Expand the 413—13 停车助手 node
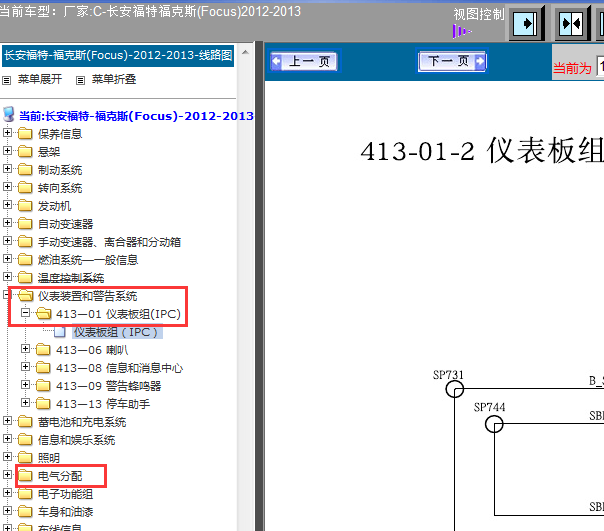604x531 pixels. [25, 403]
